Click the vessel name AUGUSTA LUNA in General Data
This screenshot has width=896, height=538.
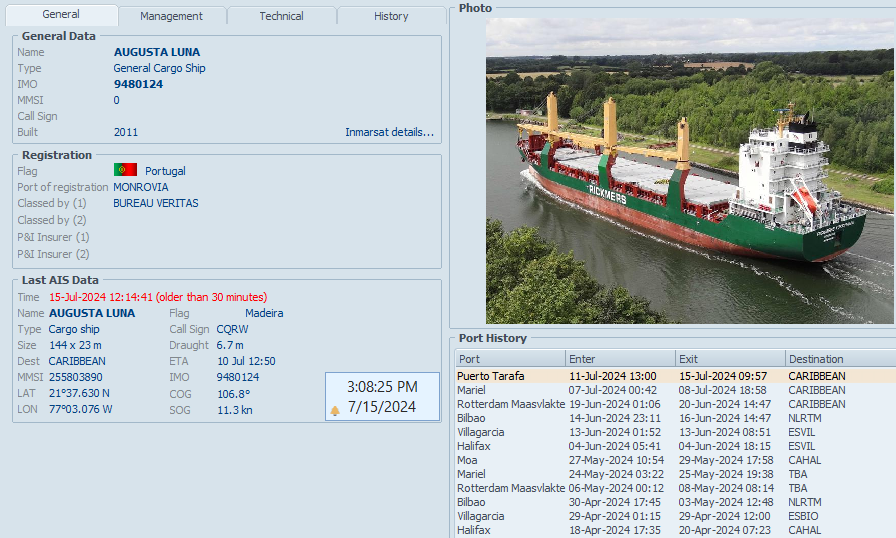[x=157, y=52]
